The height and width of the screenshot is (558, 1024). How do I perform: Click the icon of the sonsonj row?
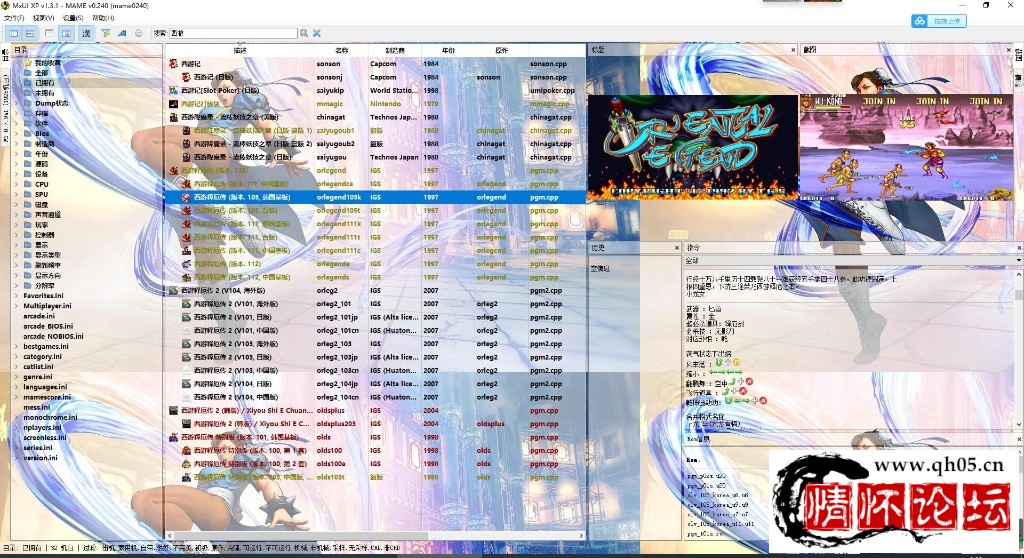[187, 77]
